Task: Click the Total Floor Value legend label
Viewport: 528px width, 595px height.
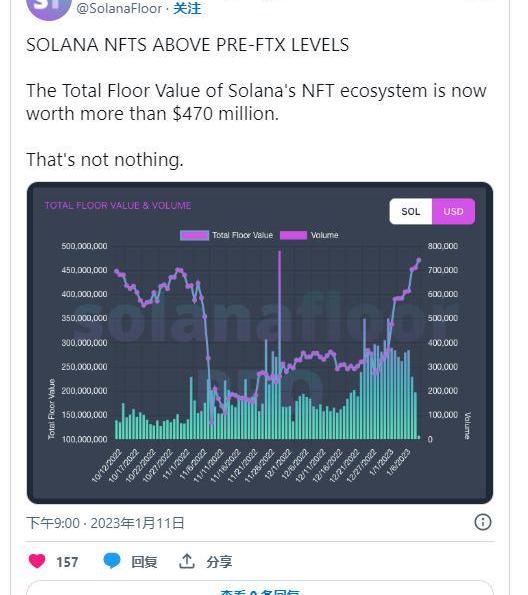Action: (x=242, y=235)
